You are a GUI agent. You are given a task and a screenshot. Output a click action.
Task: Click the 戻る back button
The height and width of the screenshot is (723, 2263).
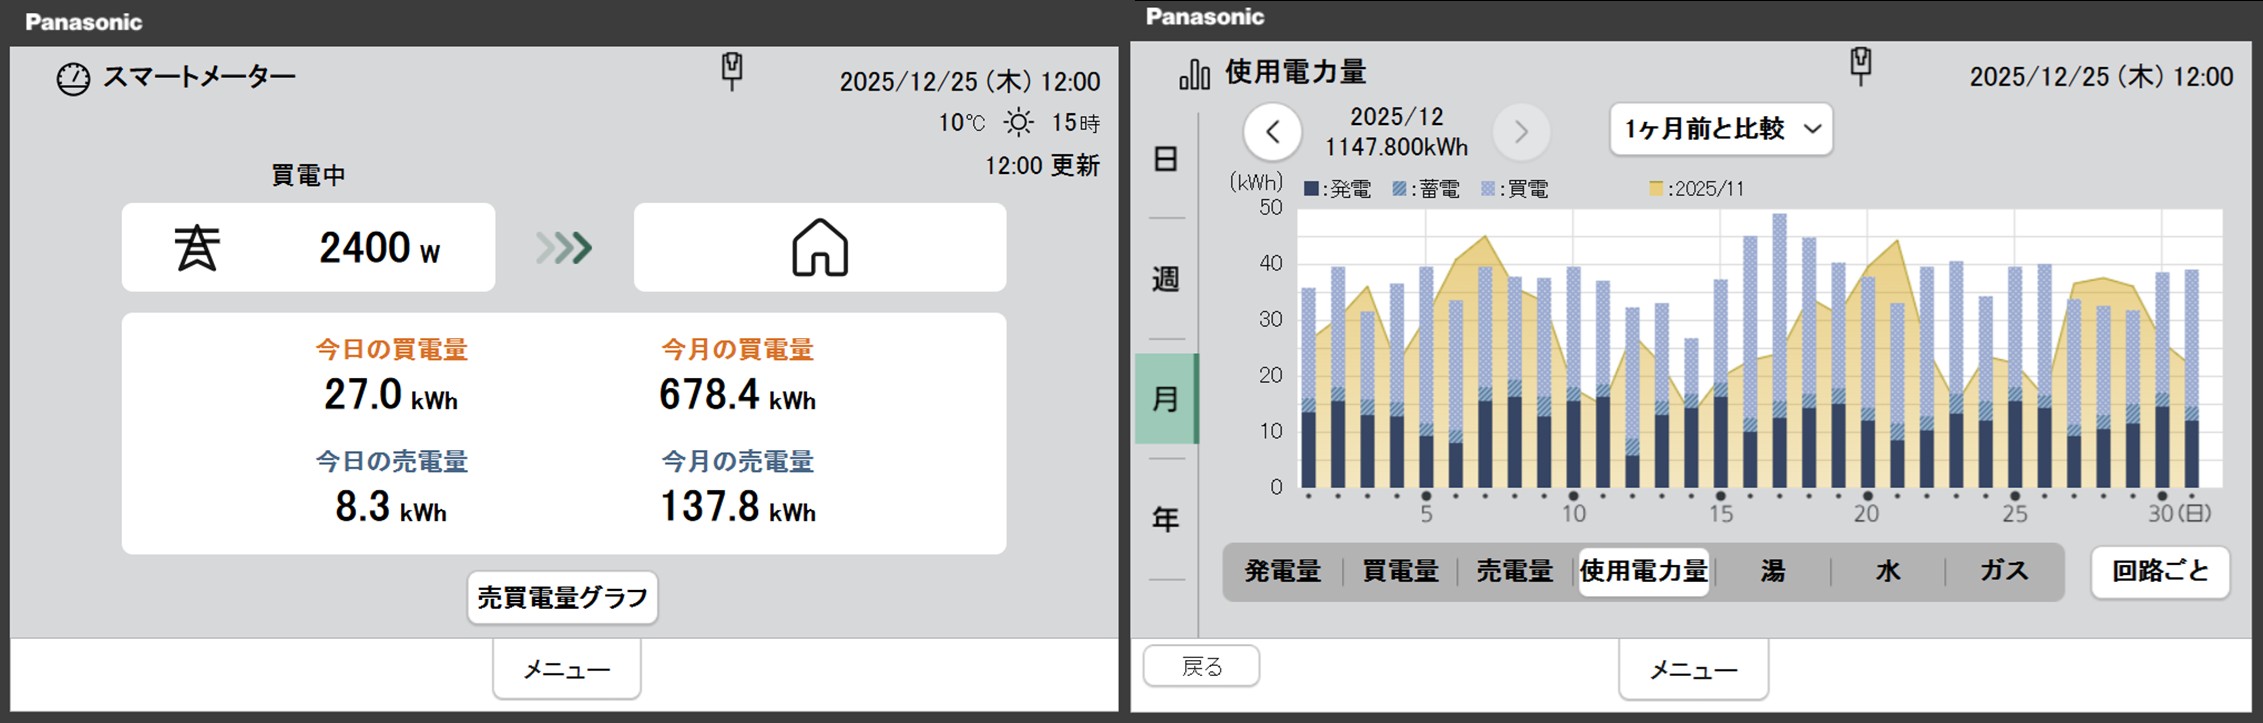tap(1201, 667)
